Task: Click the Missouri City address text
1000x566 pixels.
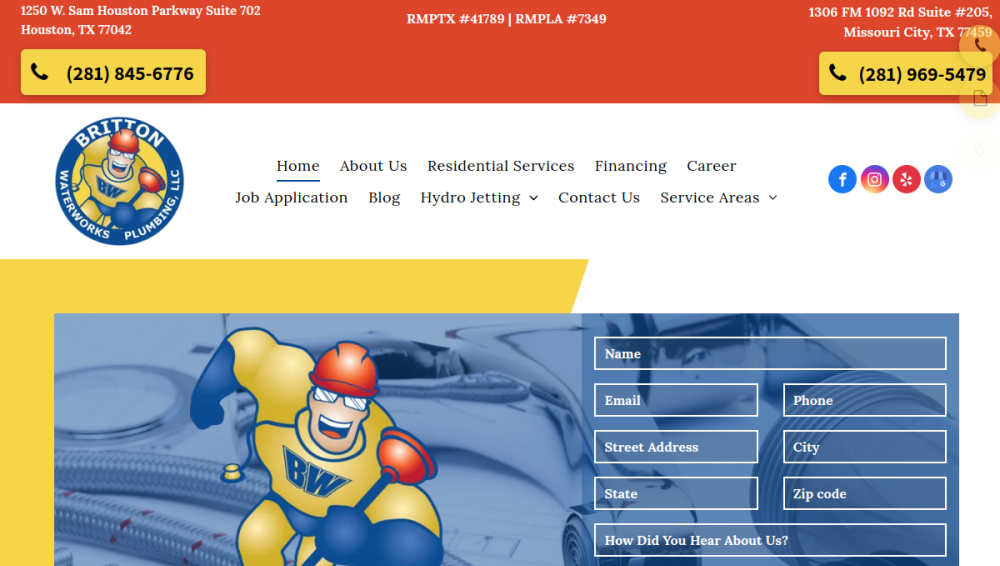Action: coord(900,22)
